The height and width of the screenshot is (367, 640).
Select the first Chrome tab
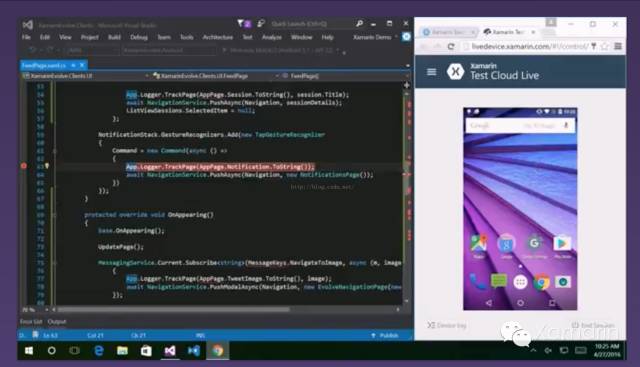448,32
